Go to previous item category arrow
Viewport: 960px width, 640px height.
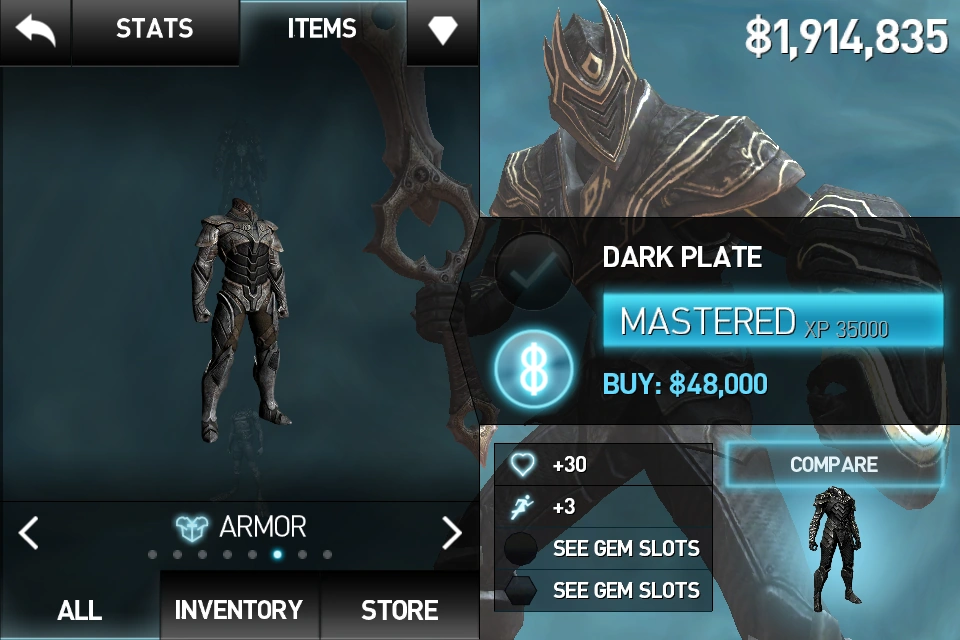pyautogui.click(x=29, y=533)
